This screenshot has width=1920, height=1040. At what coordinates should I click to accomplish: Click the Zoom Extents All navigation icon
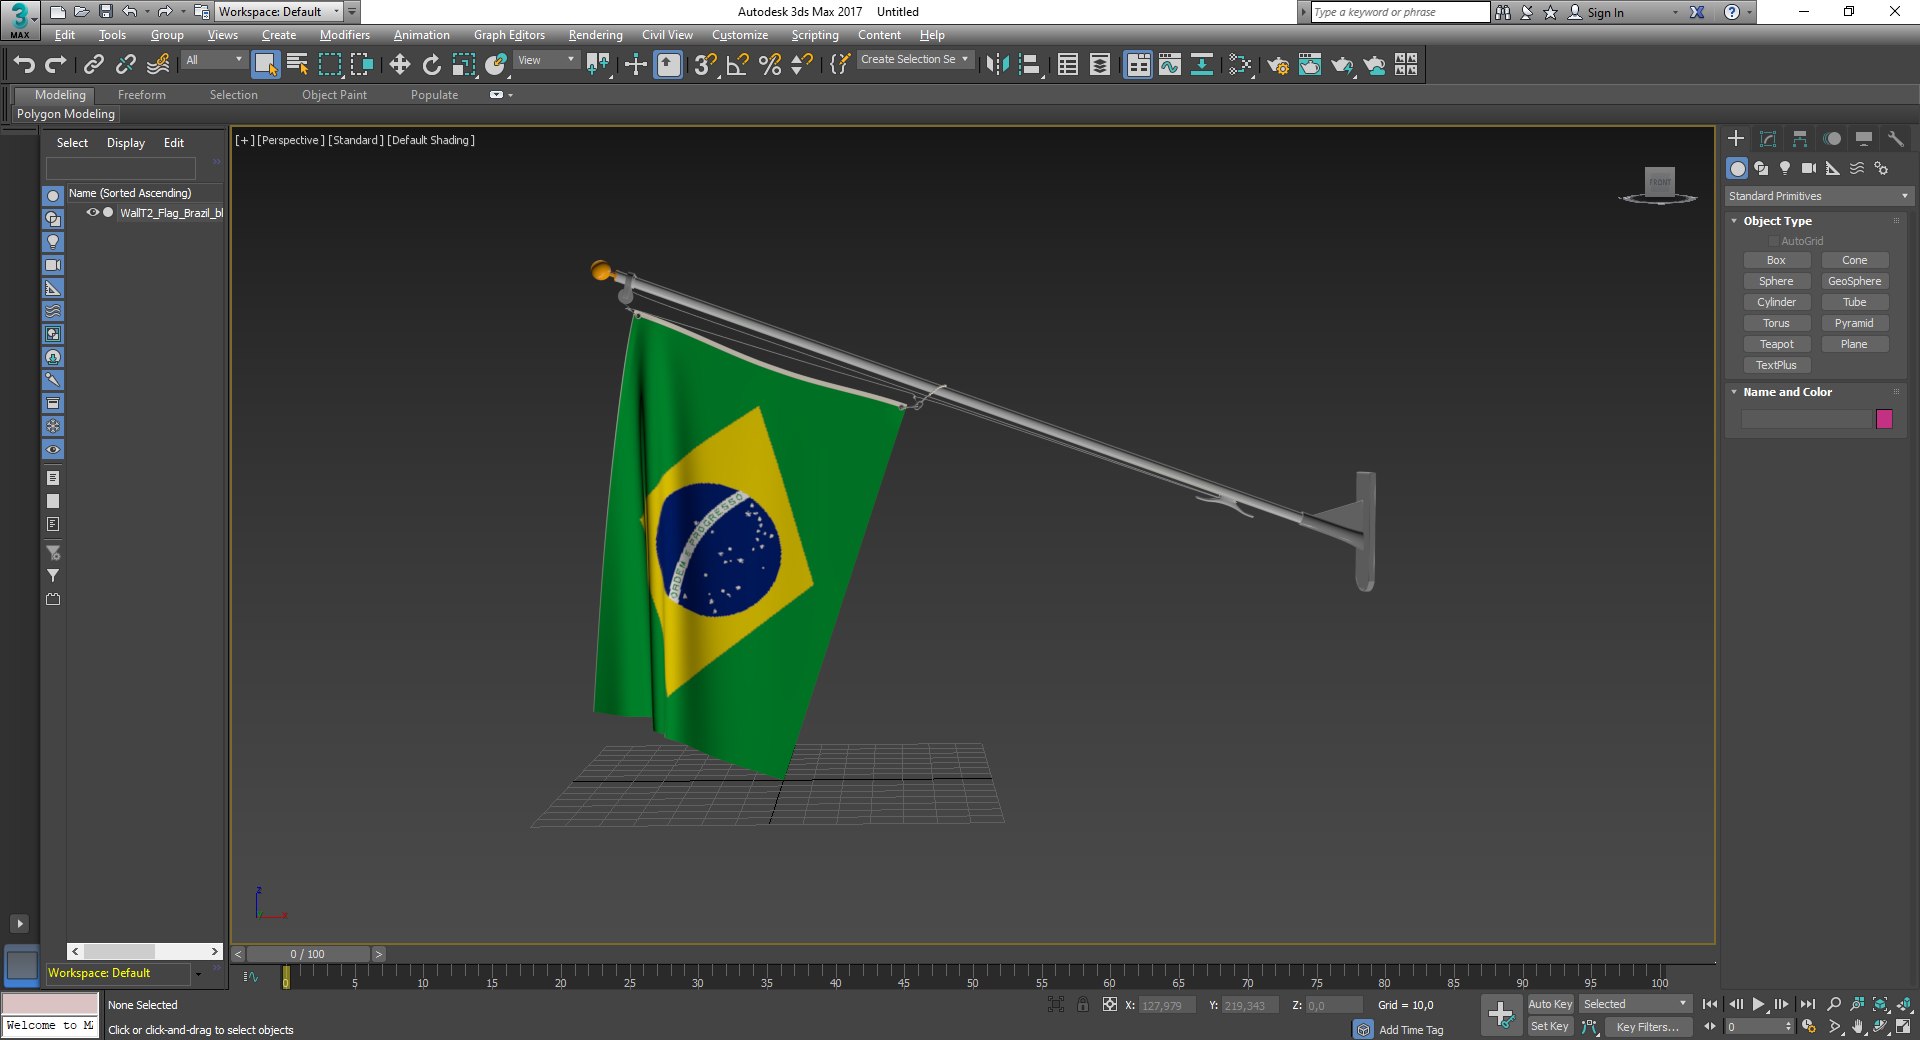pos(1904,1004)
